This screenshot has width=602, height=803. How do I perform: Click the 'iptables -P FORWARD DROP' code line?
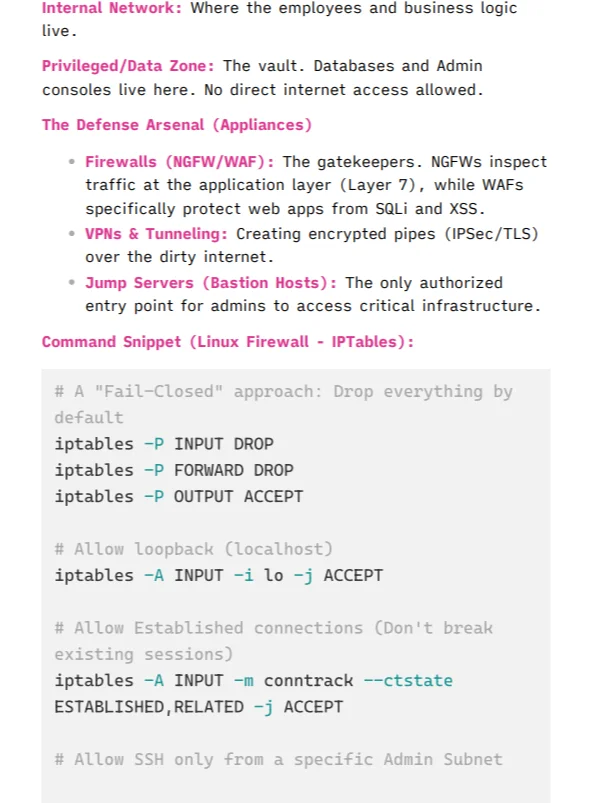pos(174,470)
